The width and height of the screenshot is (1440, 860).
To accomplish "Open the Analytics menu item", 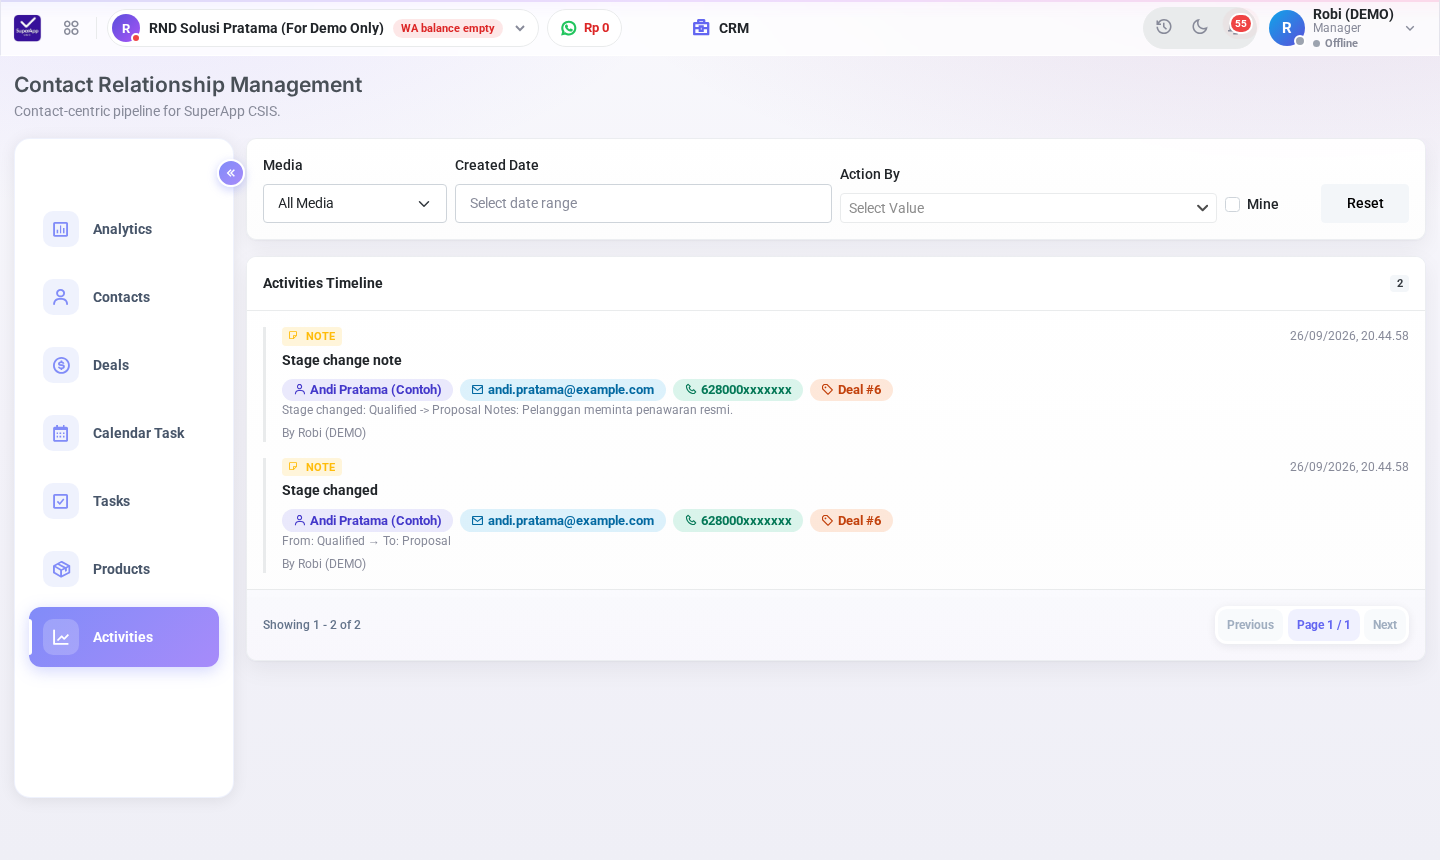I will tap(124, 229).
